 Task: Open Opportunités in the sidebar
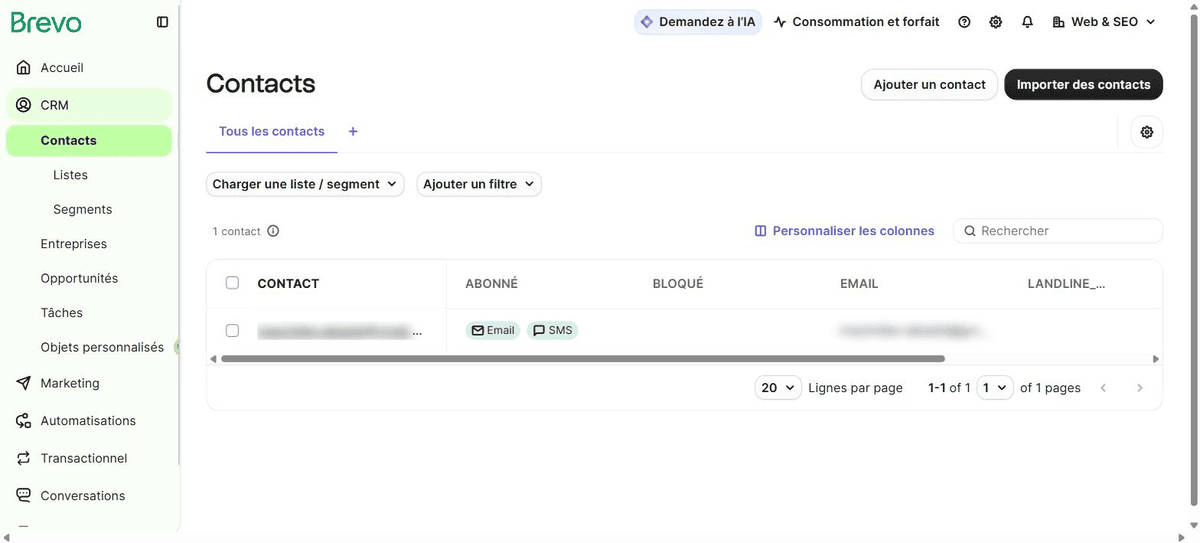pyautogui.click(x=79, y=278)
